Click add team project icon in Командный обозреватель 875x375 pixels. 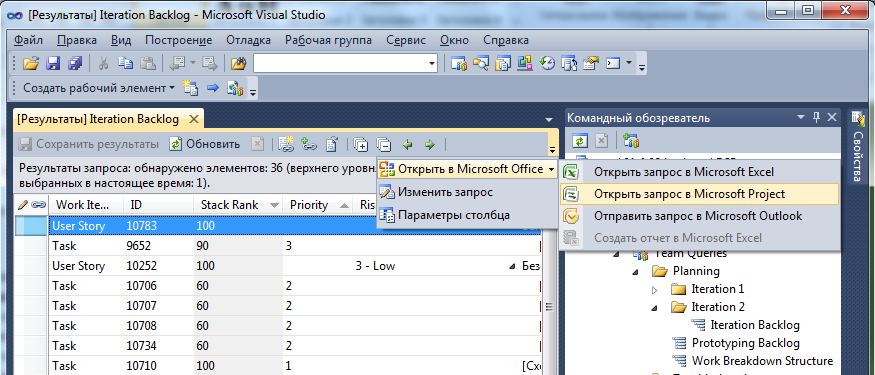tap(631, 141)
